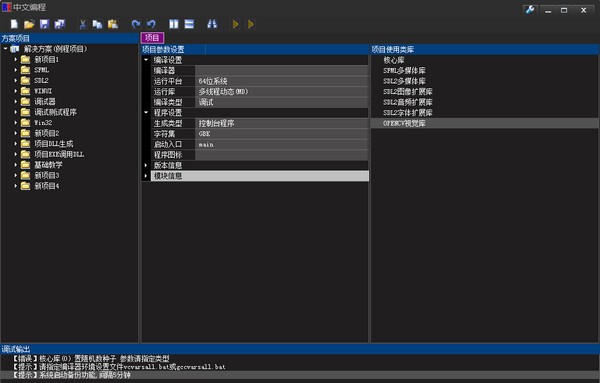Click the 项目使用类库 panel header
This screenshot has height=383, width=600.
pyautogui.click(x=484, y=49)
